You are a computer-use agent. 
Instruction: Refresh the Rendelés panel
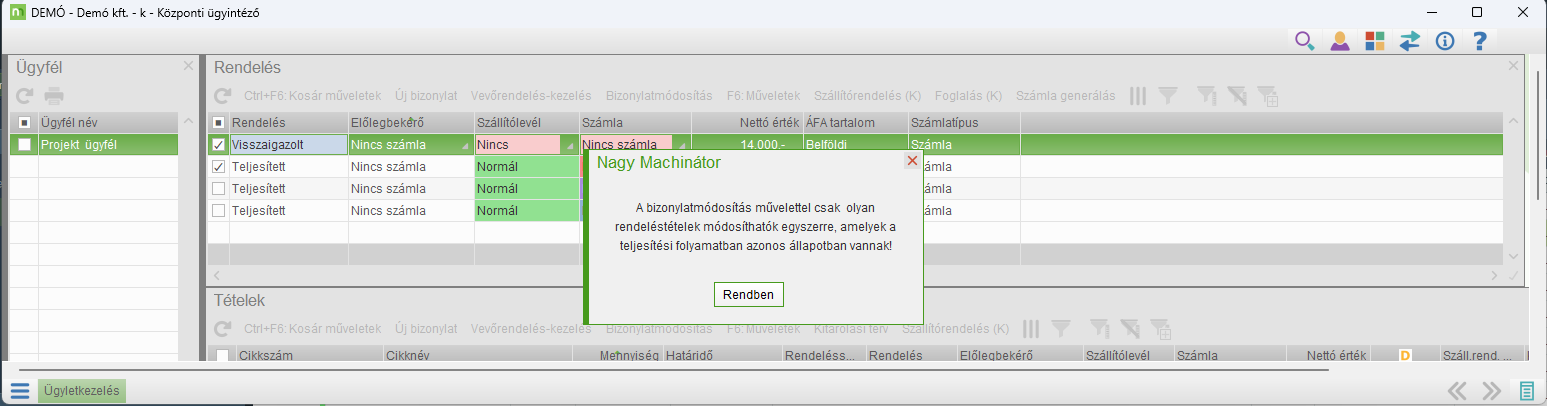223,96
